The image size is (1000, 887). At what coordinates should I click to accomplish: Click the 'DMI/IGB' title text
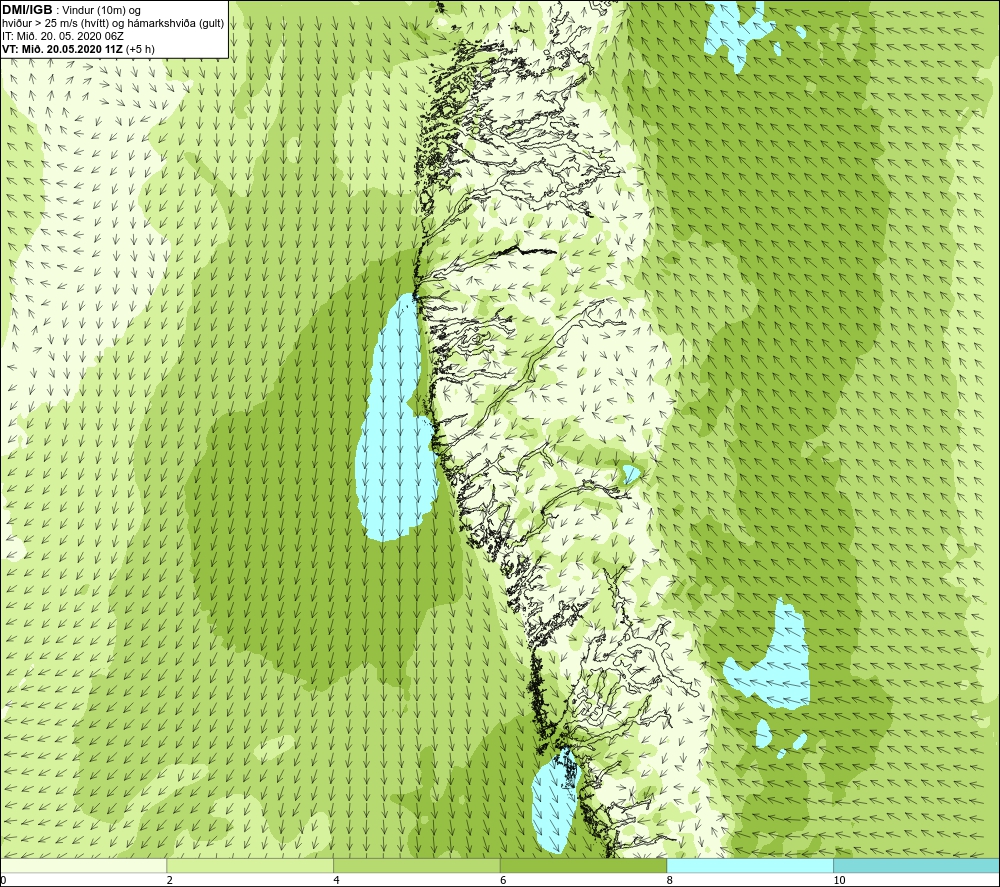point(27,10)
